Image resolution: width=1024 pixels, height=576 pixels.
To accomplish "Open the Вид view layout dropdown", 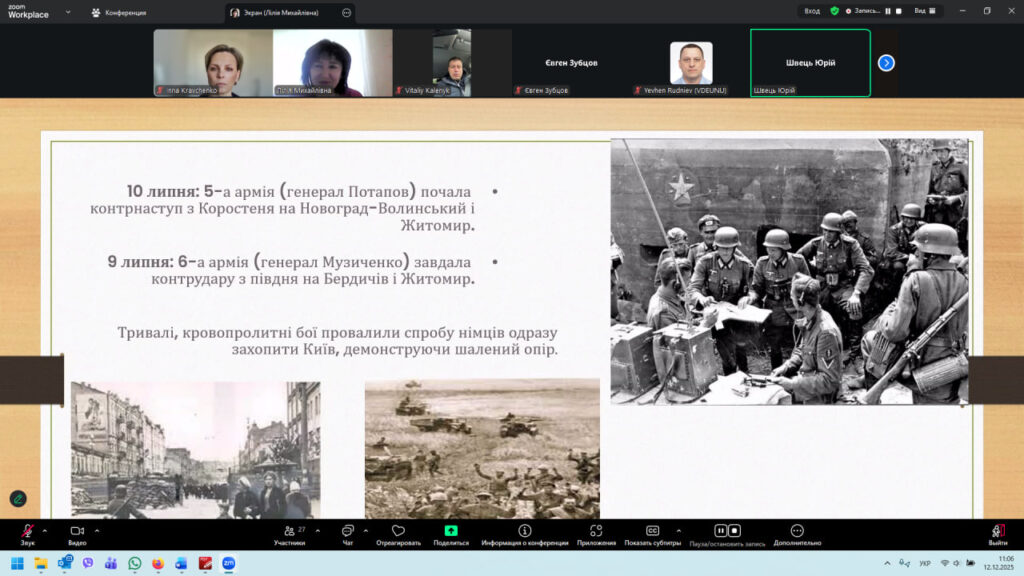I will 926,11.
